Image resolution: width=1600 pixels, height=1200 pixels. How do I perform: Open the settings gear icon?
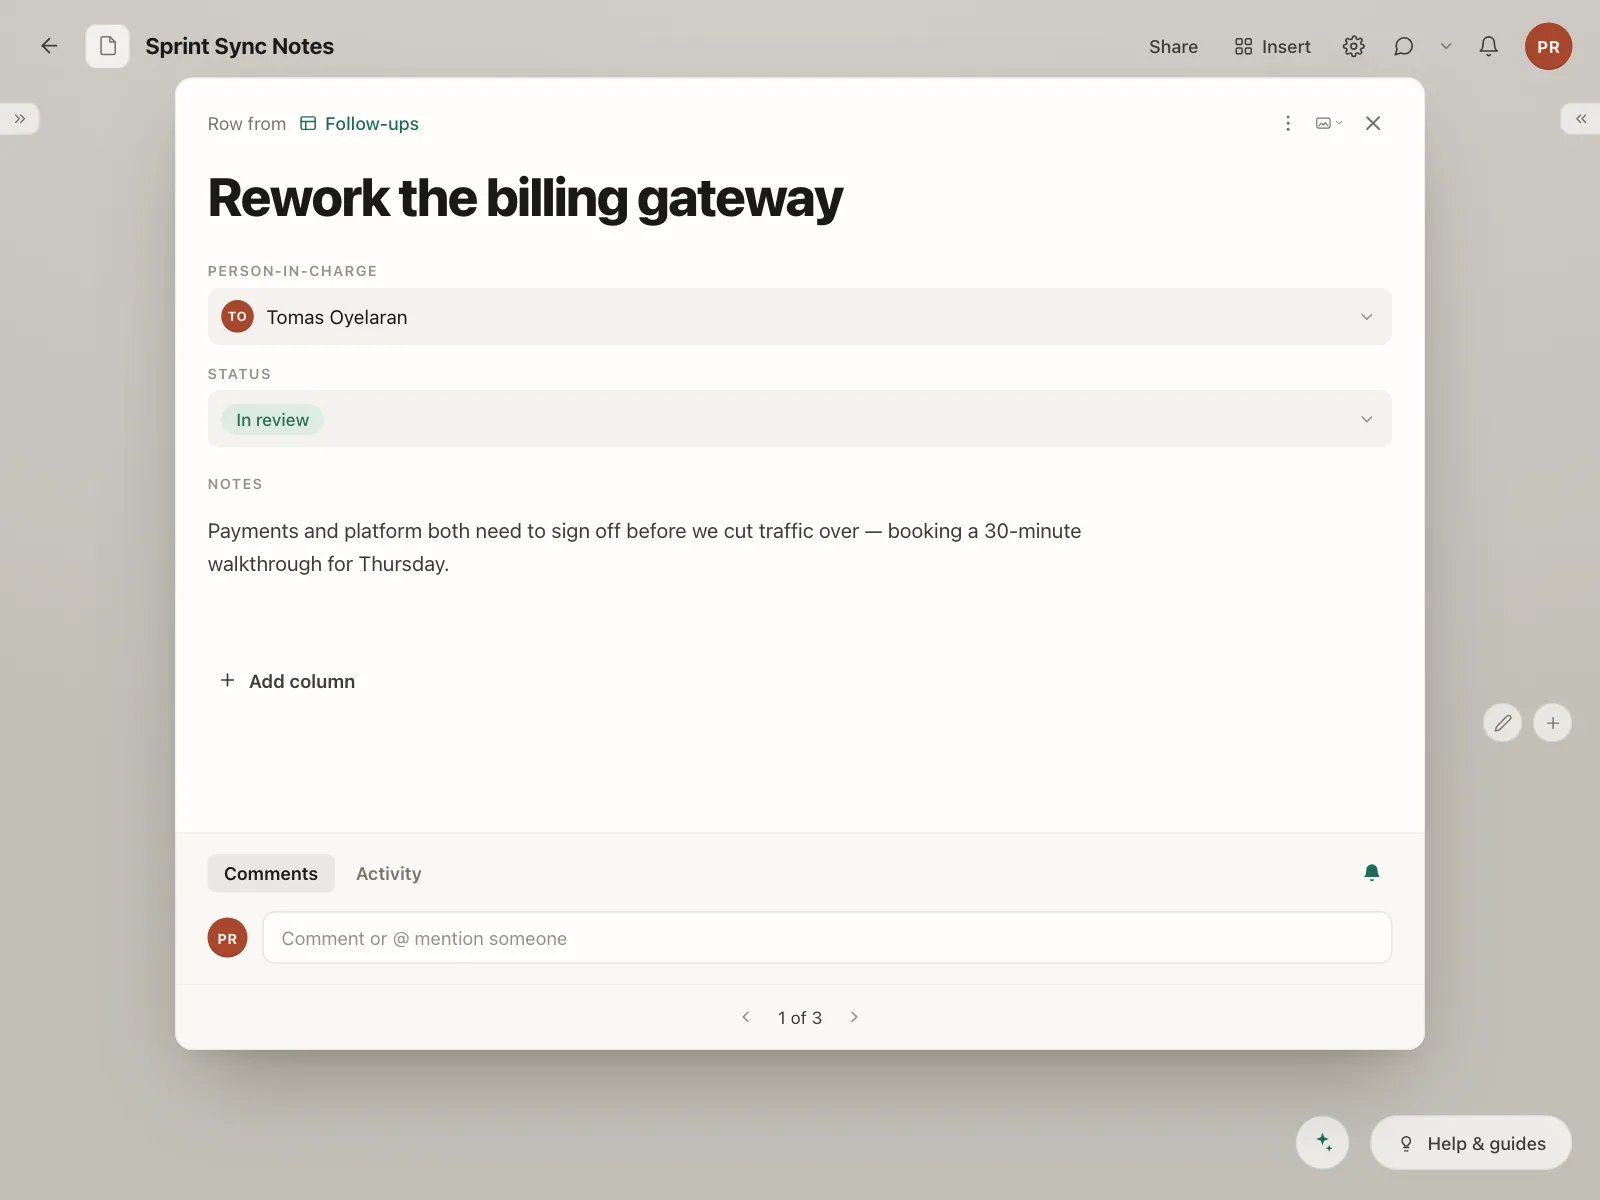point(1354,46)
